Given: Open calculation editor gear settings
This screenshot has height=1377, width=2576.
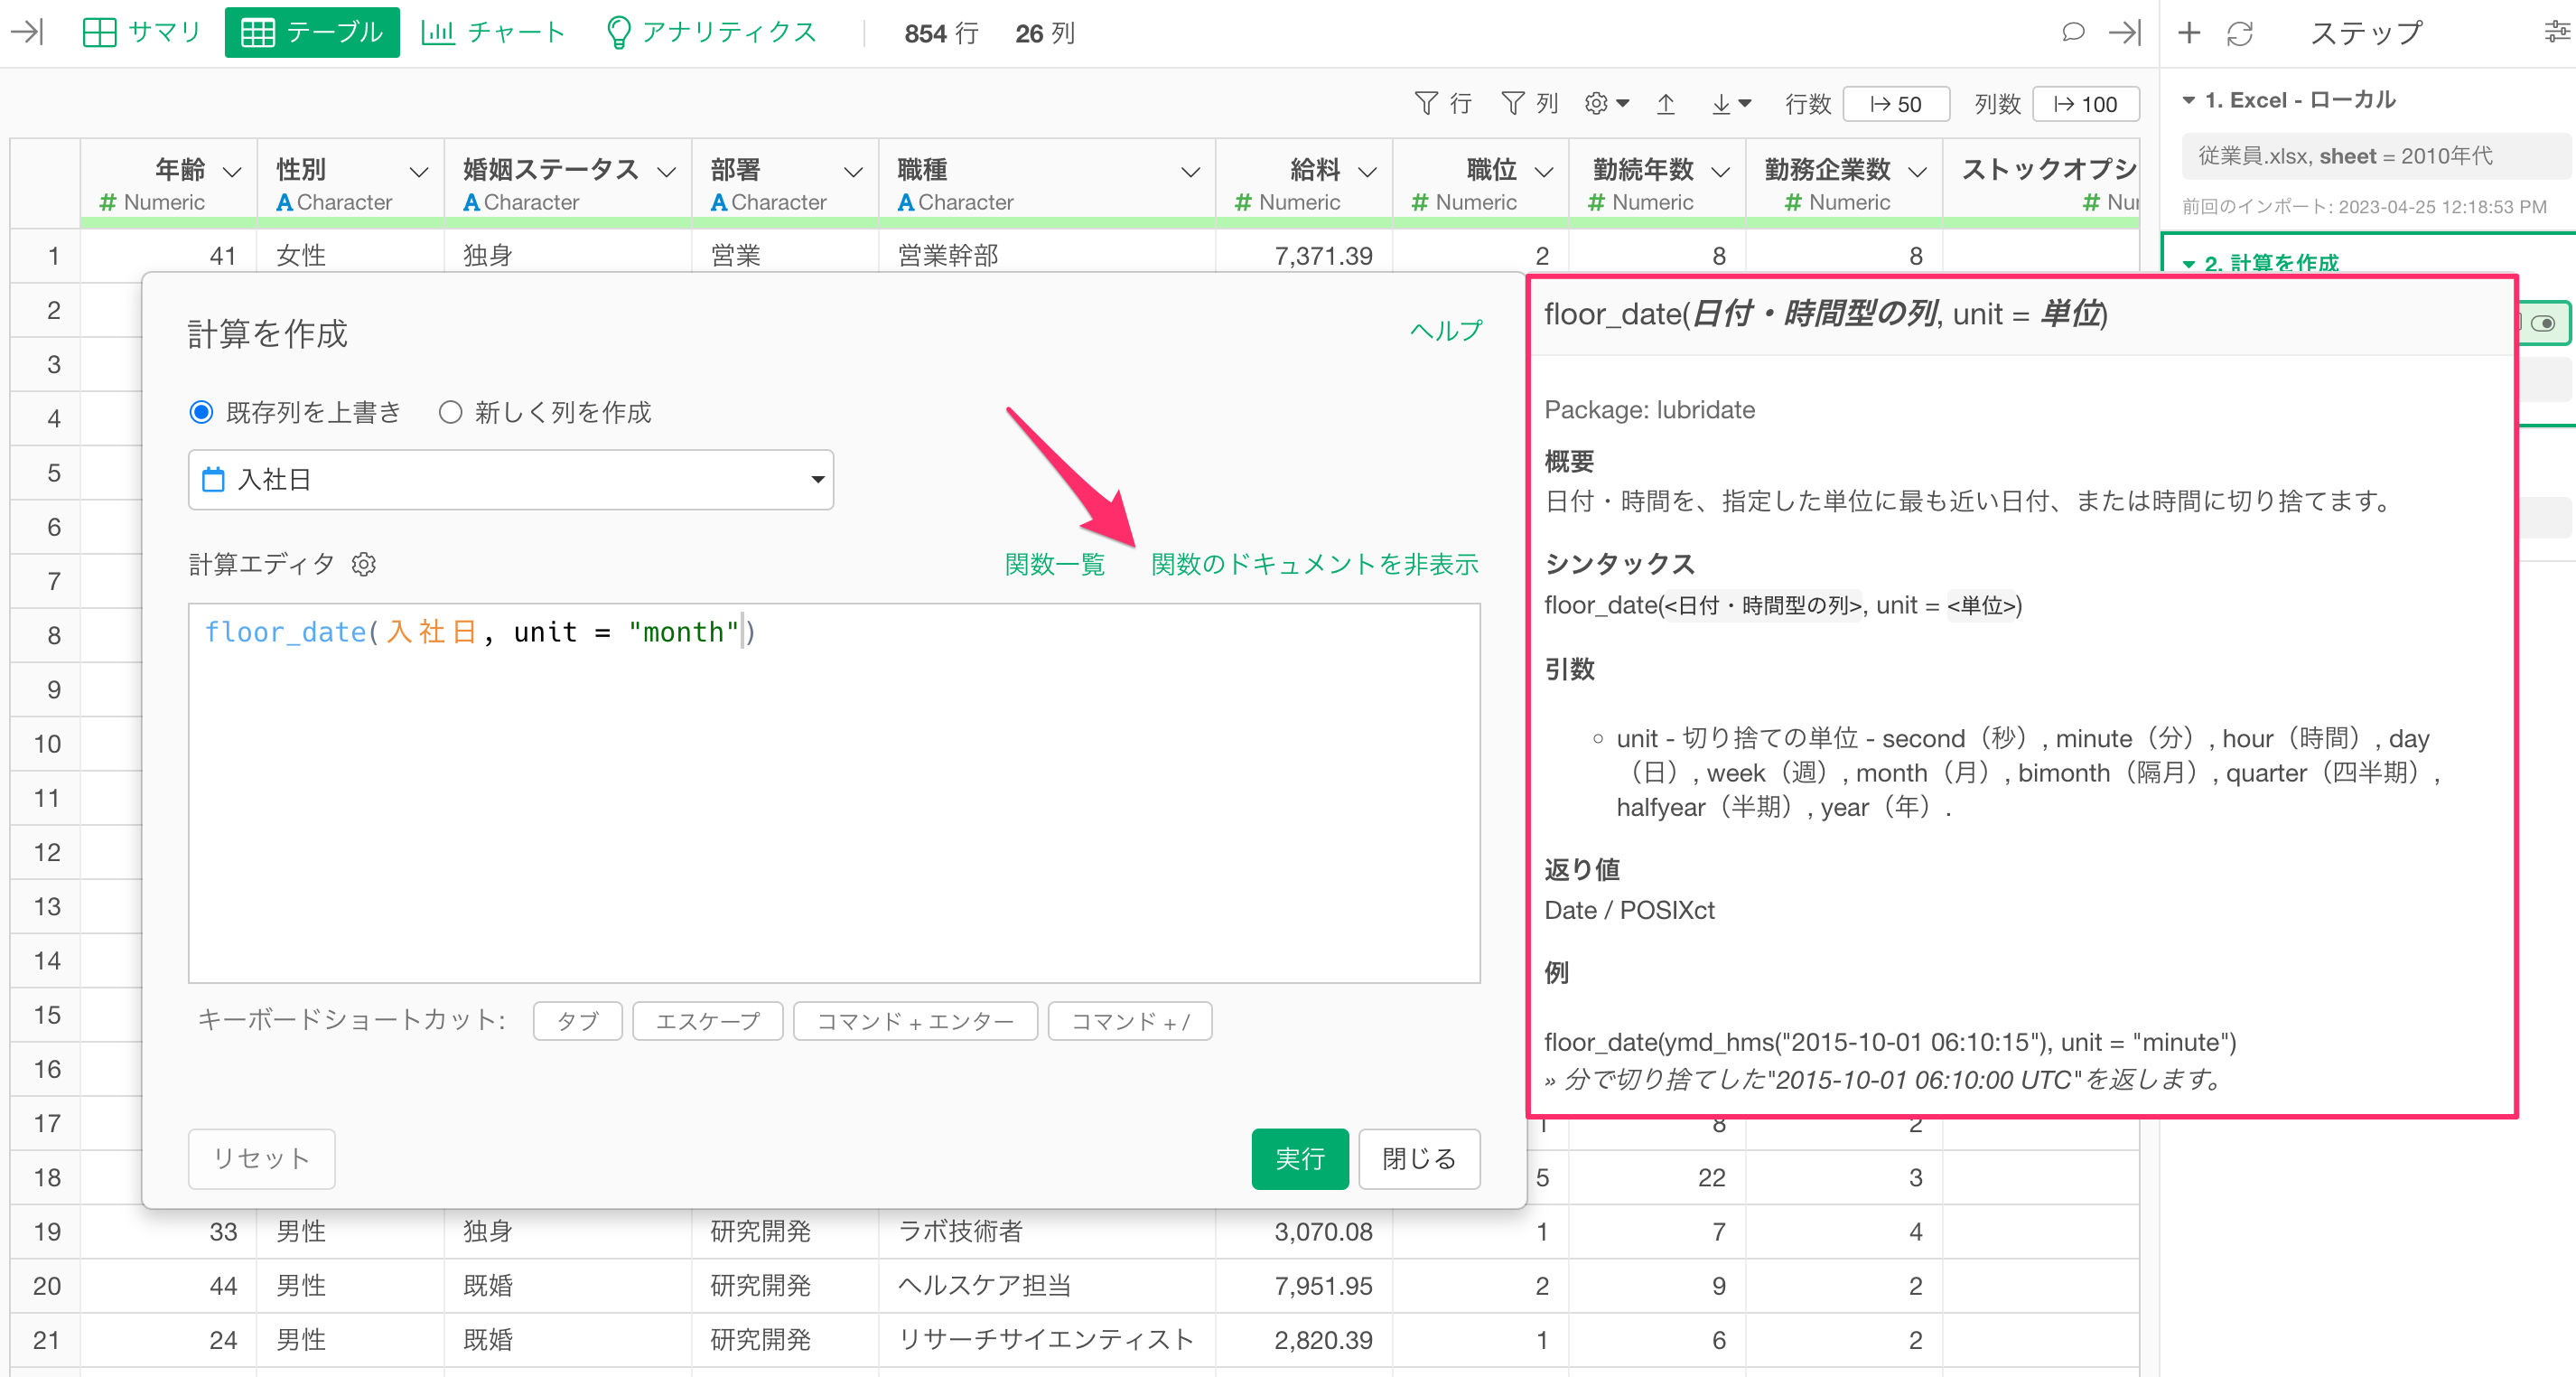Looking at the screenshot, I should tap(364, 564).
